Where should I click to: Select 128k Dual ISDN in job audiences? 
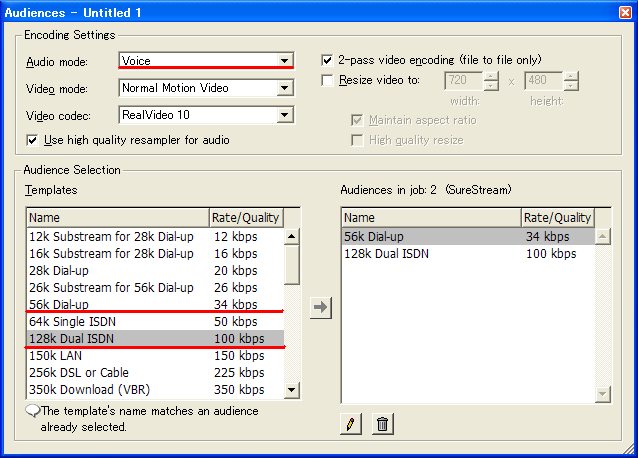[468, 254]
